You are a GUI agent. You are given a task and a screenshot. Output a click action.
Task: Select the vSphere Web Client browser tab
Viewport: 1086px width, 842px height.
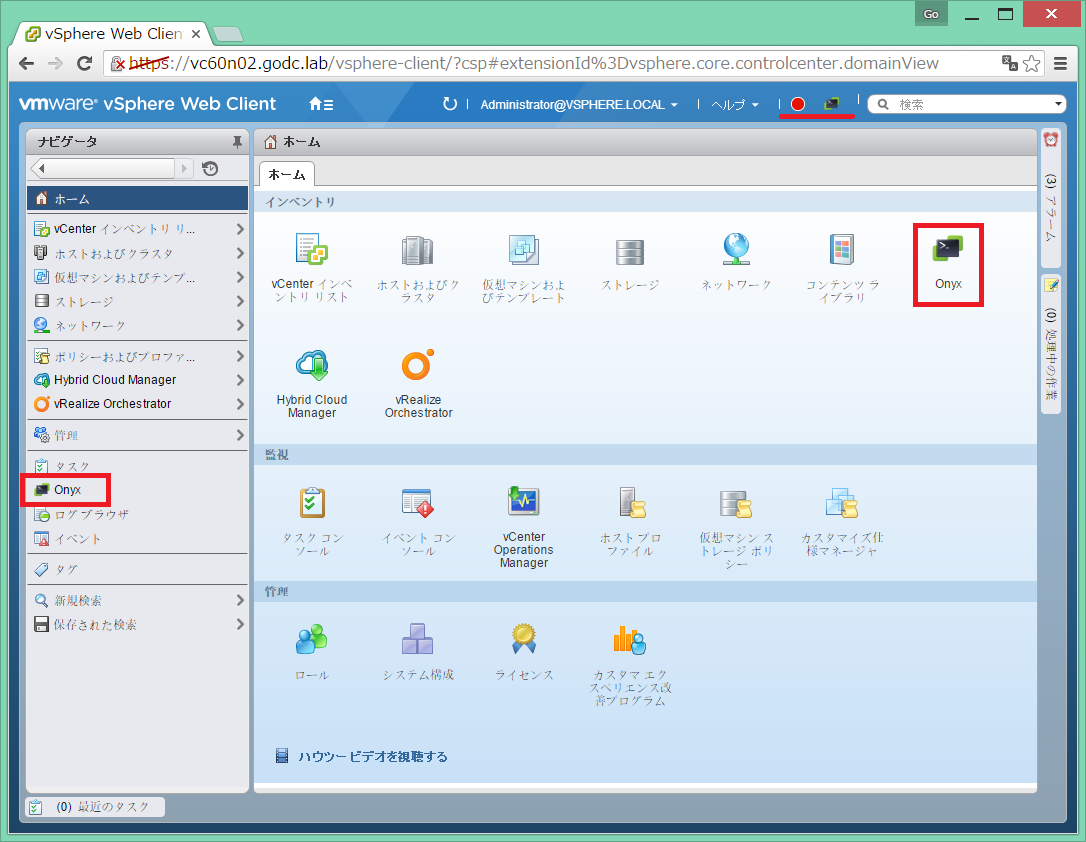tap(112, 34)
